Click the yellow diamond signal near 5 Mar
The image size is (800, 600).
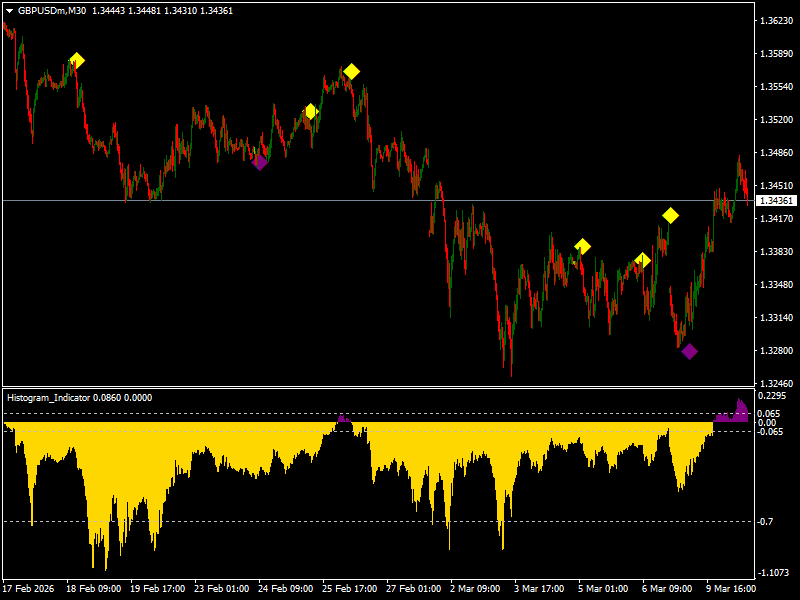(x=641, y=259)
